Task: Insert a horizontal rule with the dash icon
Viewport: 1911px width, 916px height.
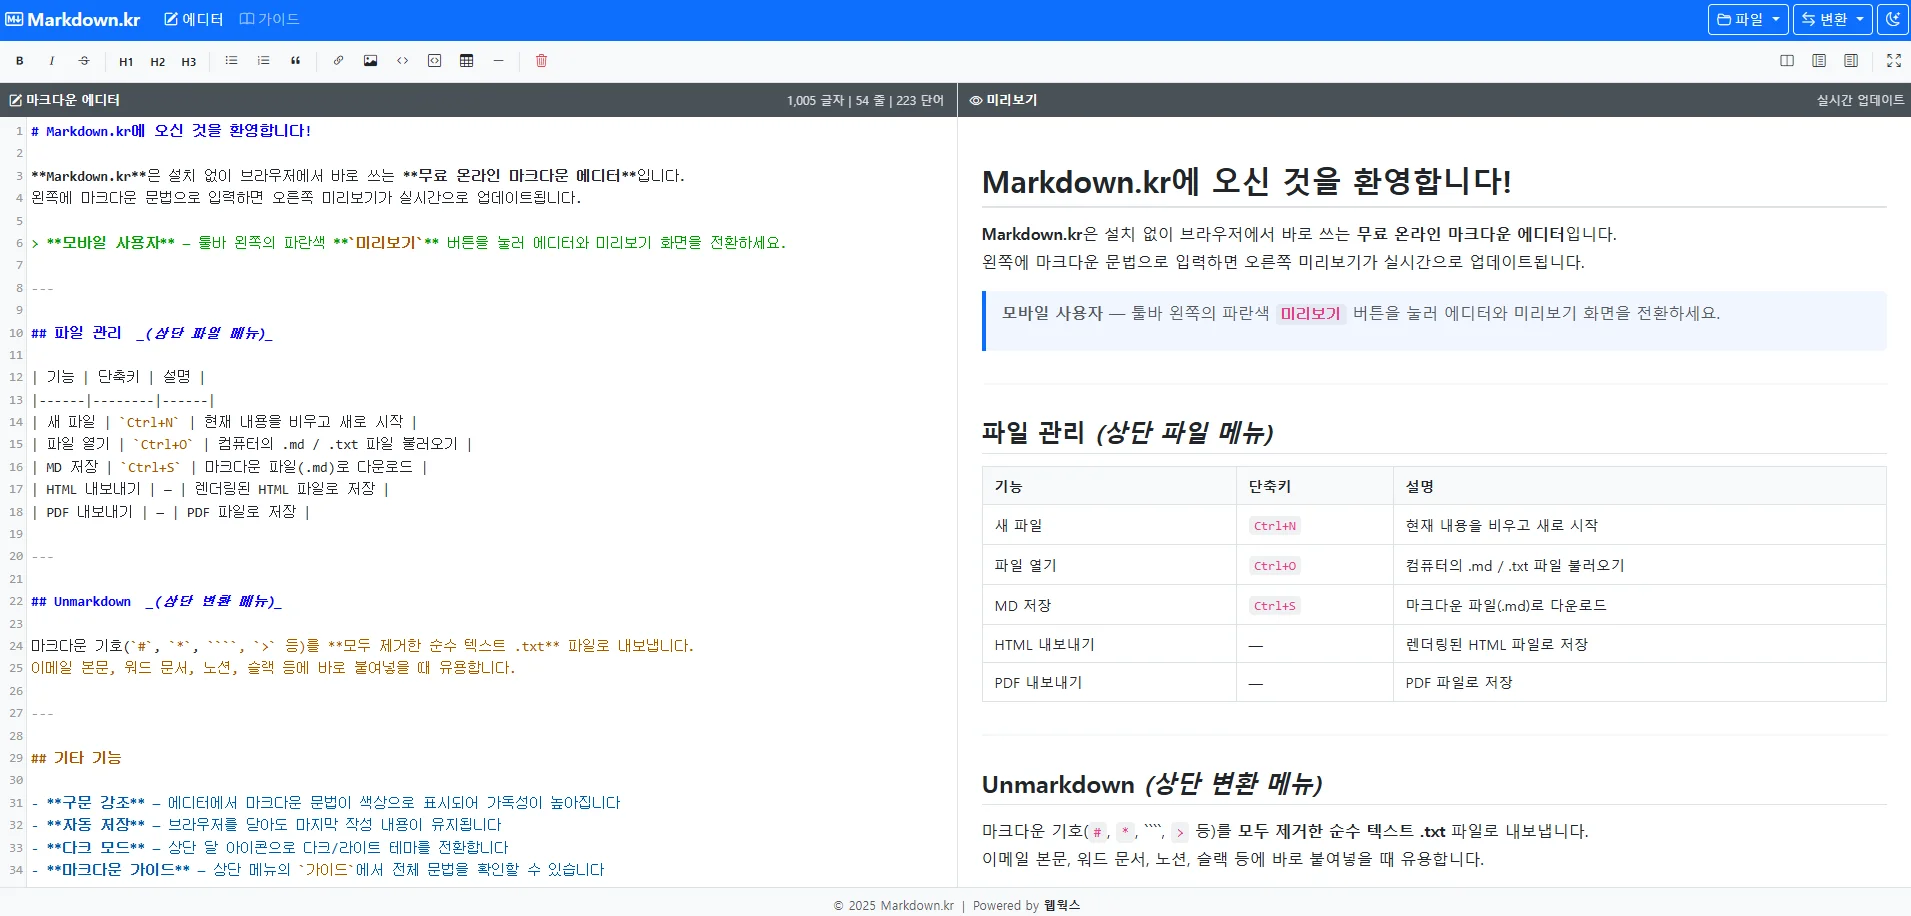Action: point(498,61)
